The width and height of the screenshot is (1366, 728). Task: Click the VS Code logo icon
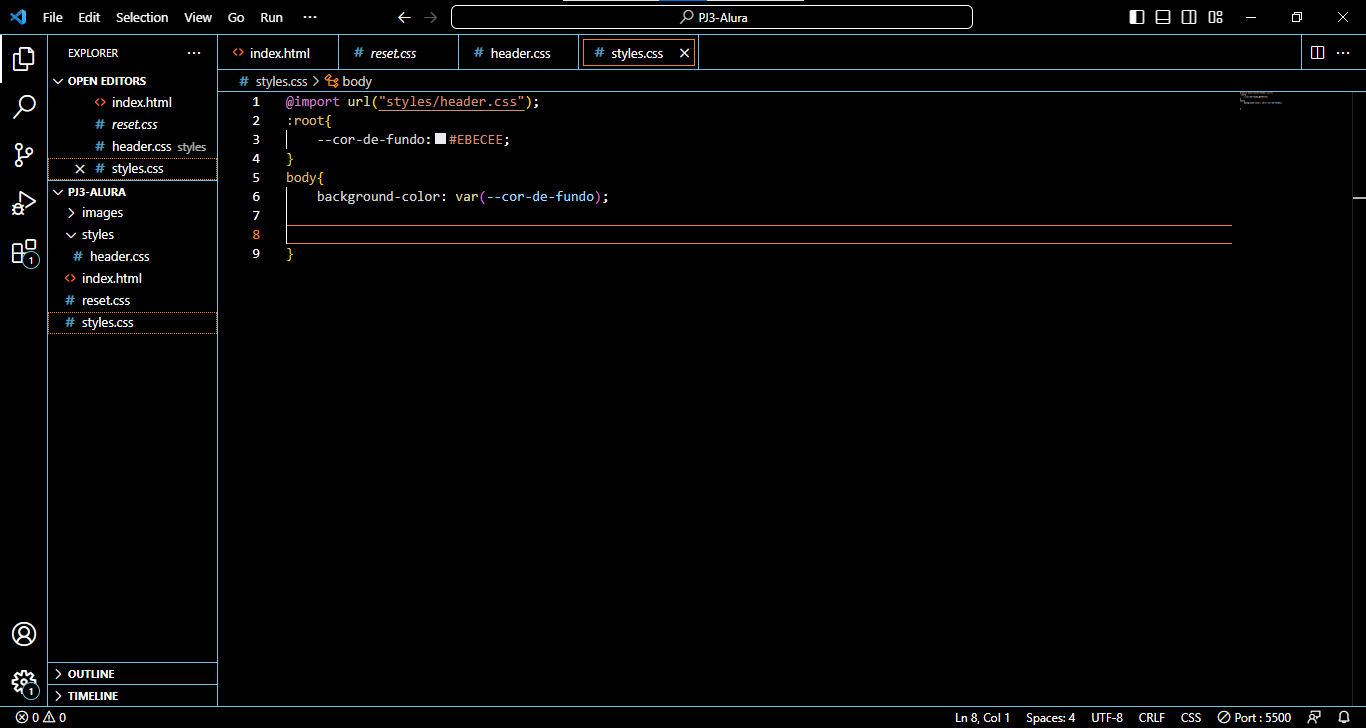pos(18,17)
